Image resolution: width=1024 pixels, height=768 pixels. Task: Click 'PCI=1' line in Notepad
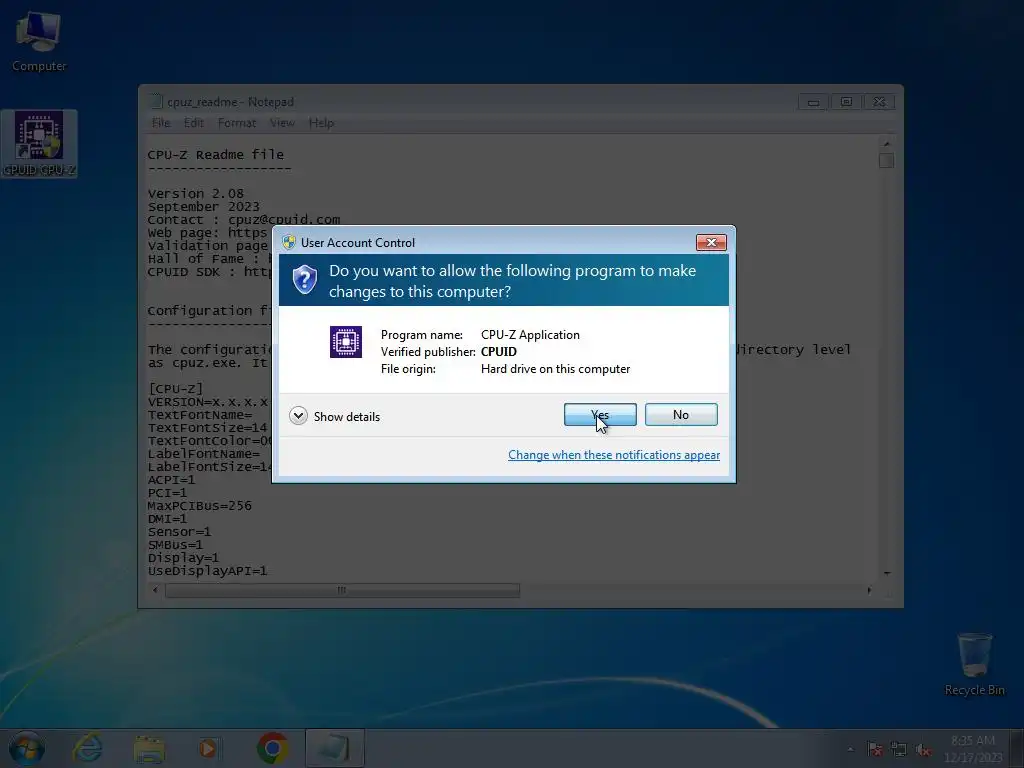click(167, 492)
